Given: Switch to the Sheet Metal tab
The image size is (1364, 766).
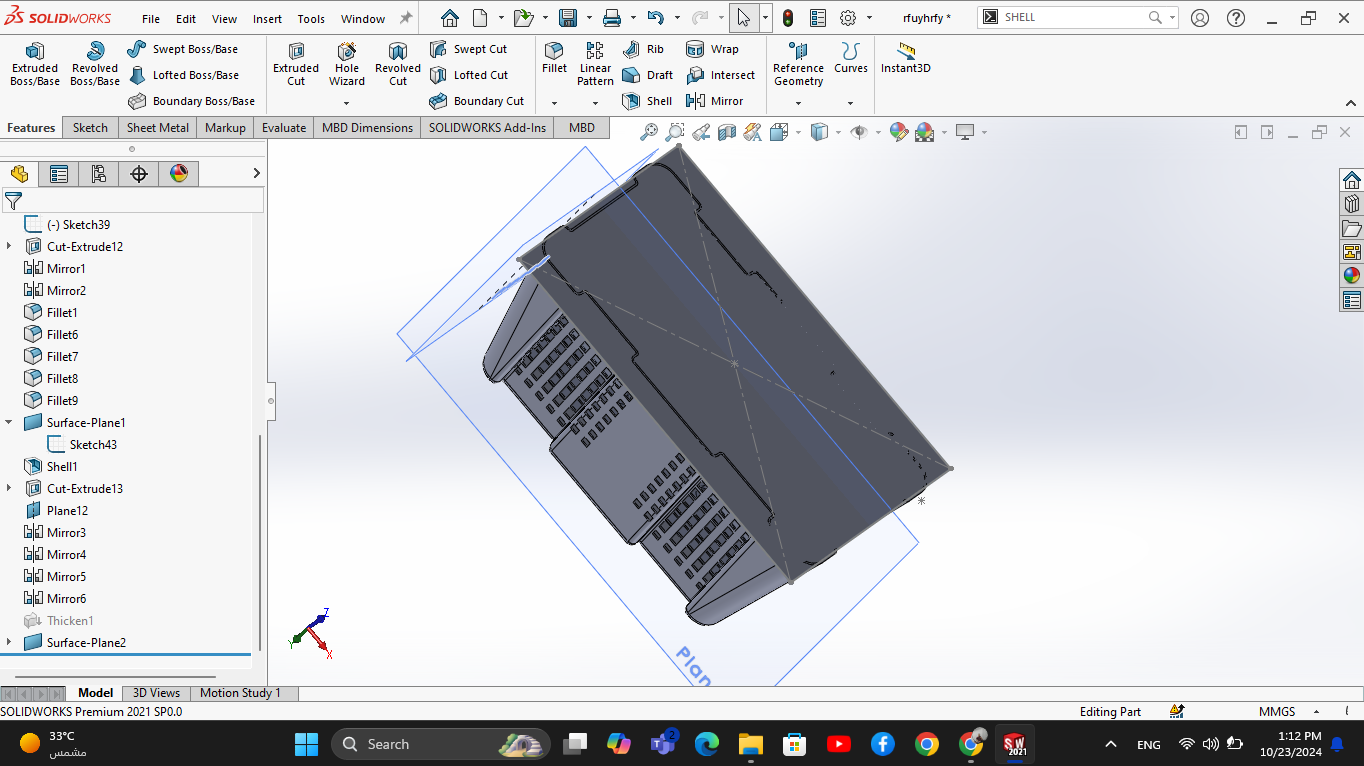Looking at the screenshot, I should 157,127.
